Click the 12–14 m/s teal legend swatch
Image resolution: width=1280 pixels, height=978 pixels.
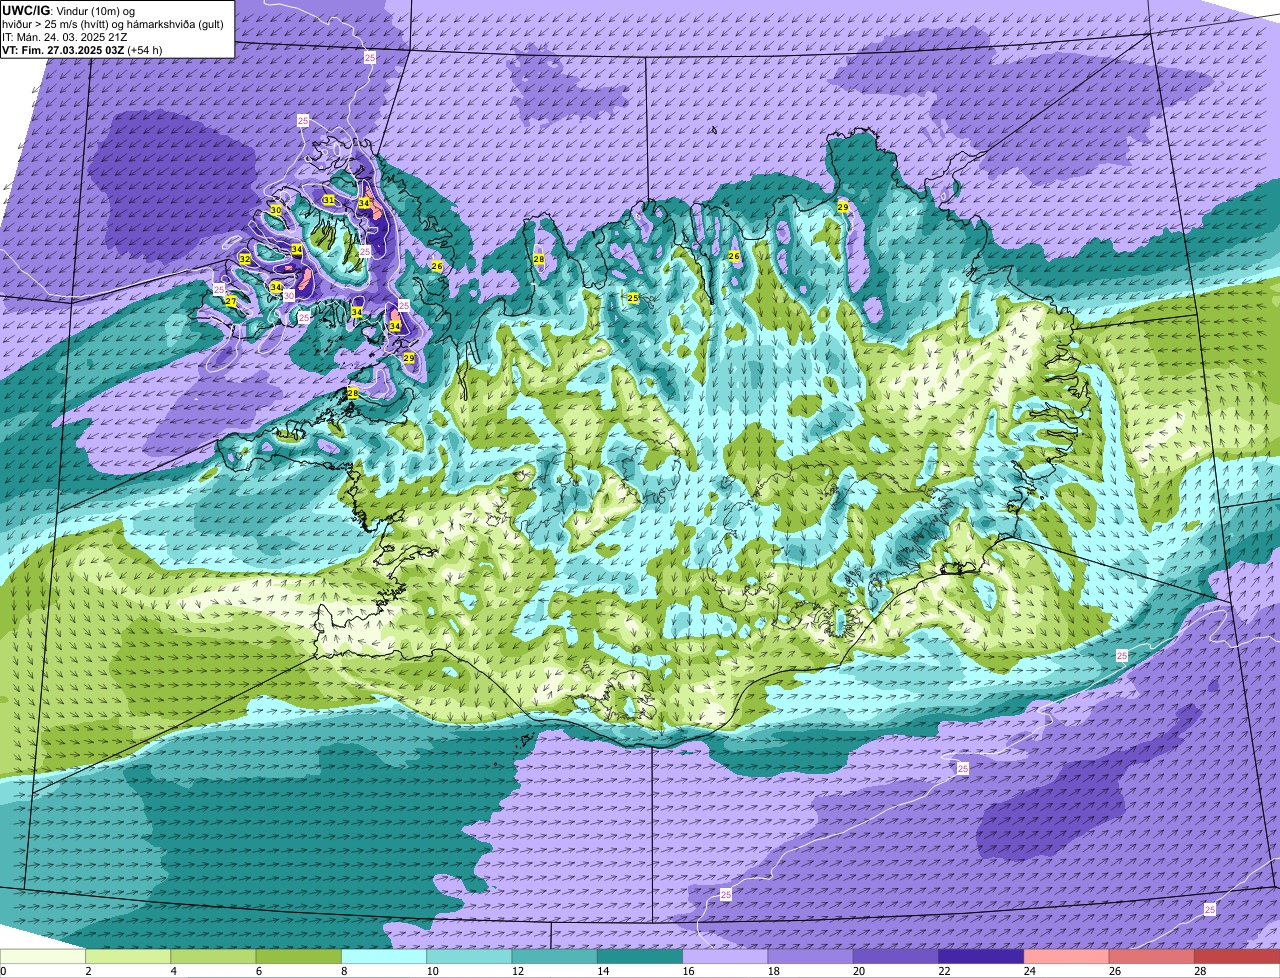pyautogui.click(x=554, y=956)
